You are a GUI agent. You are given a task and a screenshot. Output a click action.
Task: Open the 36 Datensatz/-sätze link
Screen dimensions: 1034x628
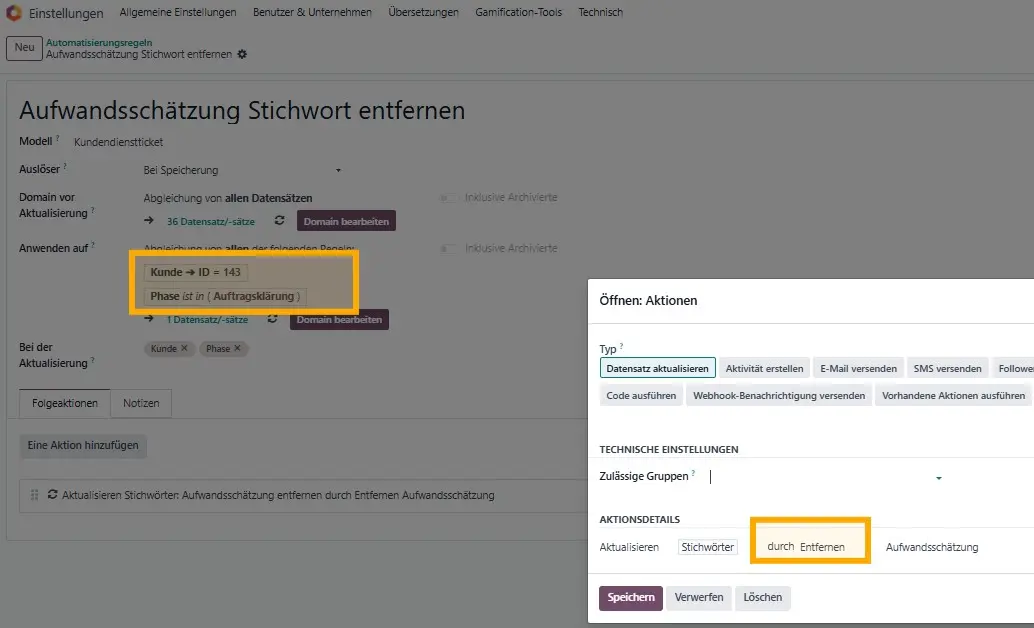[210, 222]
